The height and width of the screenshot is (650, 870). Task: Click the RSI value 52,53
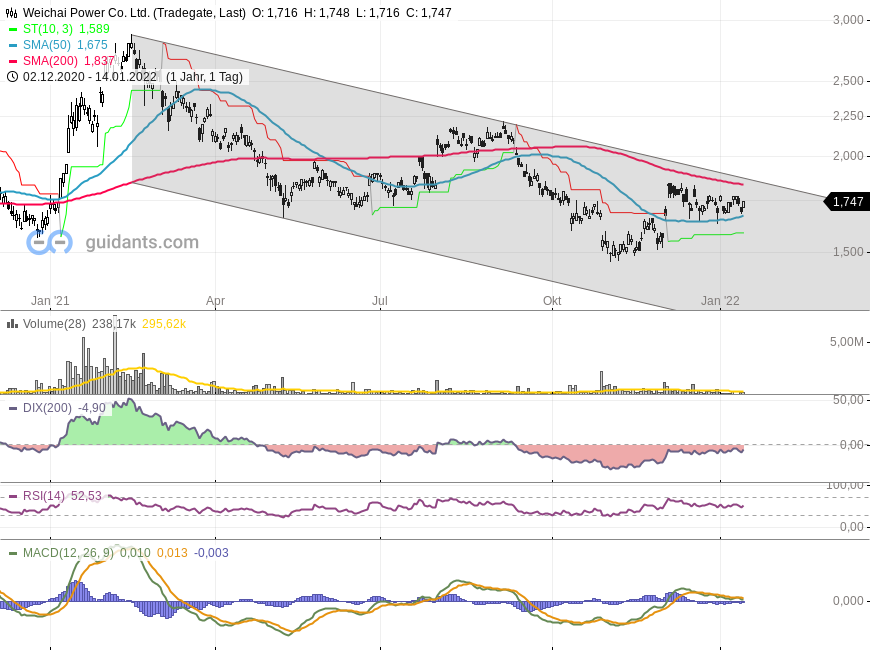tap(87, 496)
